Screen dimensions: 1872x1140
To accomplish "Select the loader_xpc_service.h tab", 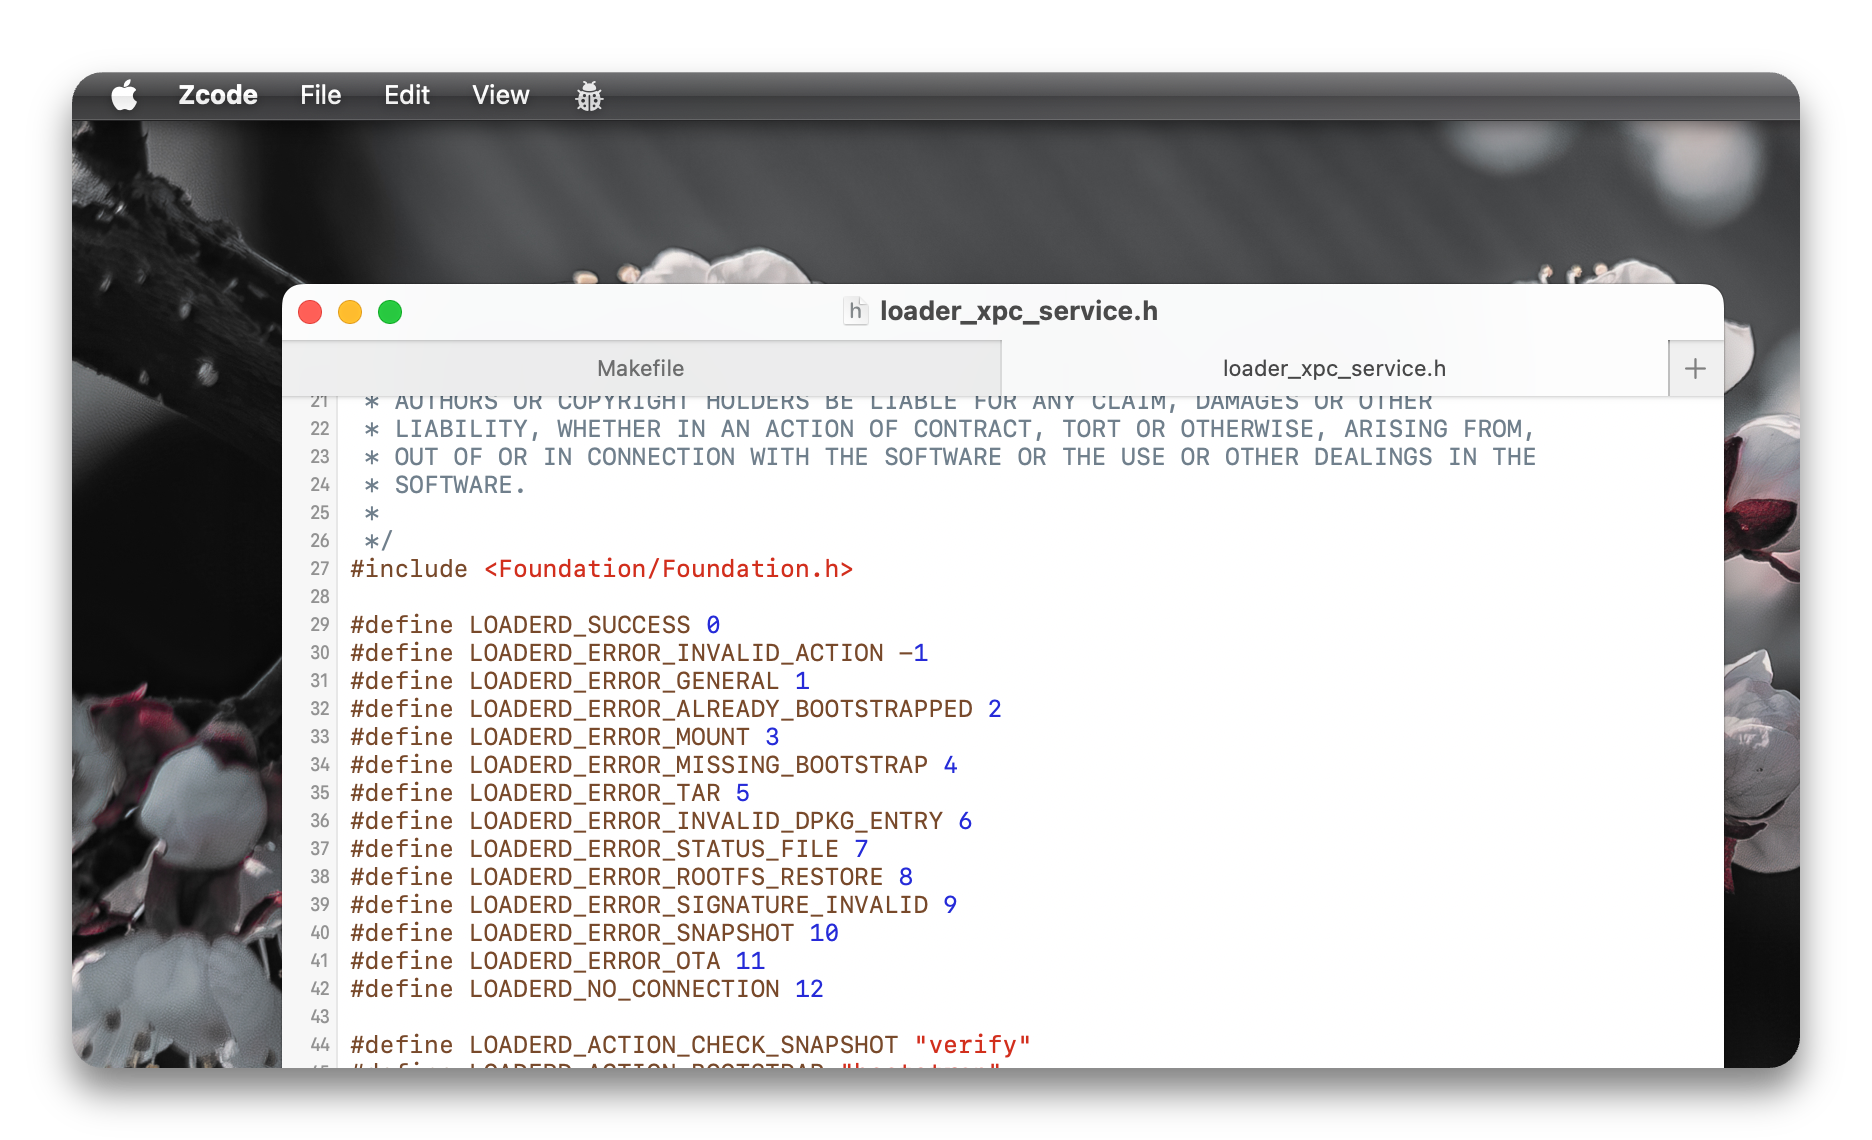I will pyautogui.click(x=1334, y=368).
